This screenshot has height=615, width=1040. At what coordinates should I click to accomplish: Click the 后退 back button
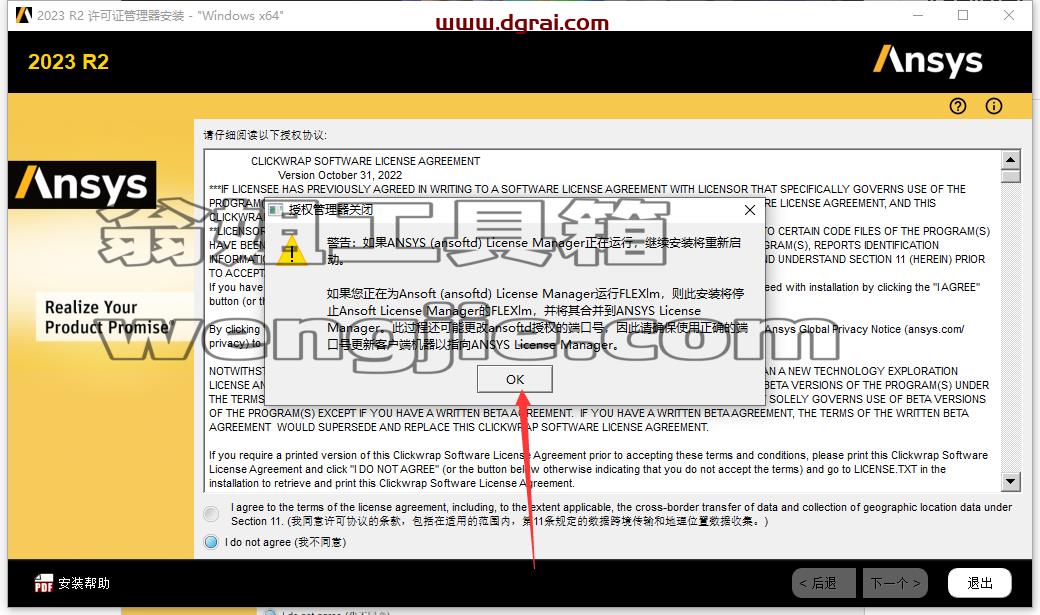click(823, 583)
